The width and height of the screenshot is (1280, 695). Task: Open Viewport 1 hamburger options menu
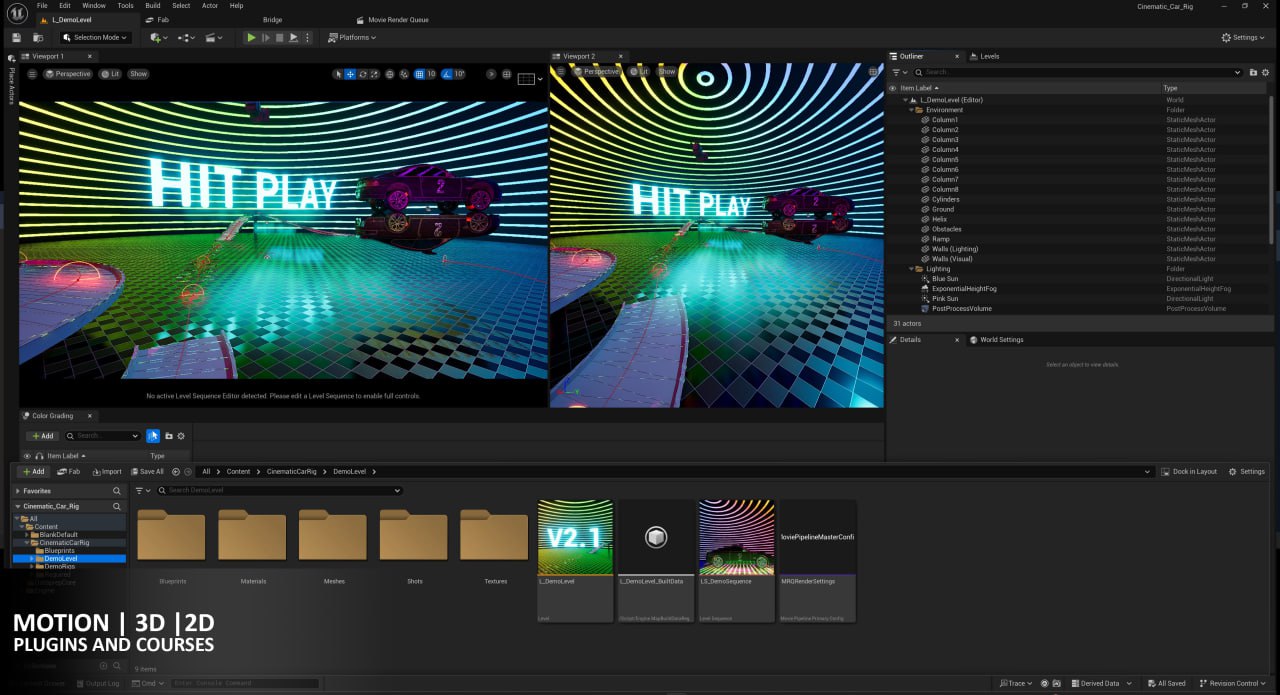(32, 74)
